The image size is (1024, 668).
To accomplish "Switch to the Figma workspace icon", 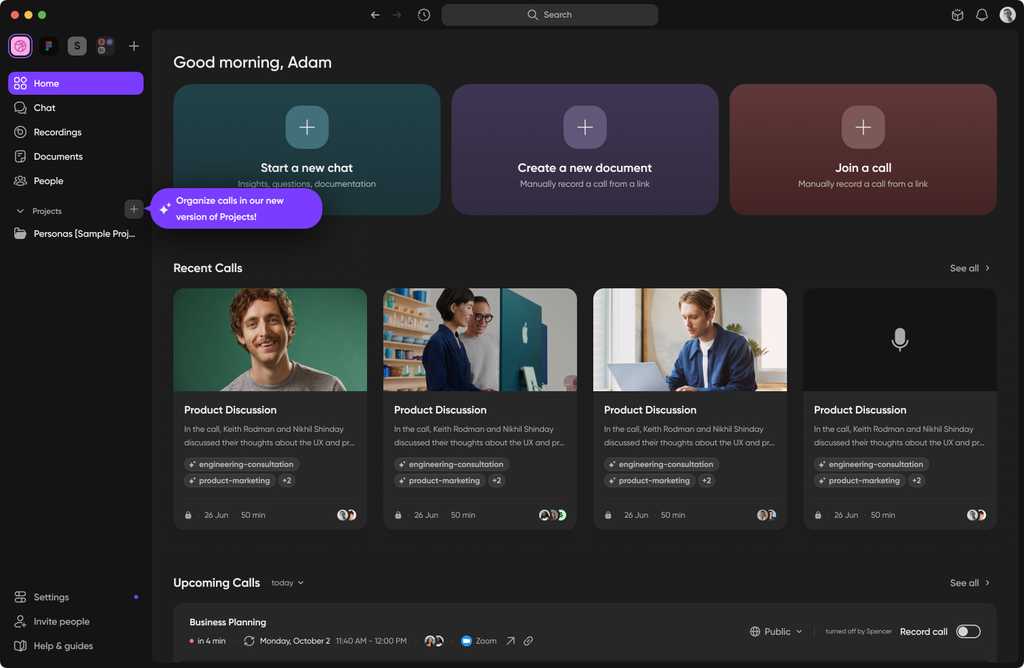I will [49, 46].
